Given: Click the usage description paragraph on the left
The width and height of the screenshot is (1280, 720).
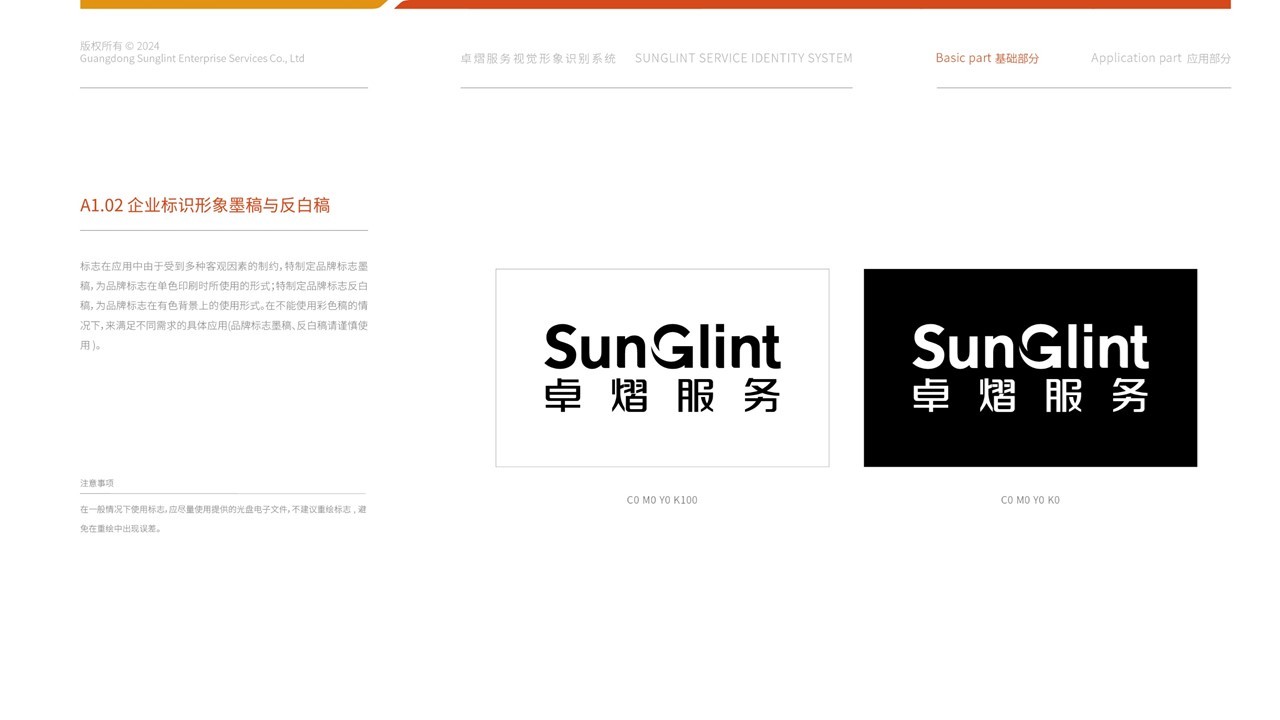Looking at the screenshot, I should point(222,305).
